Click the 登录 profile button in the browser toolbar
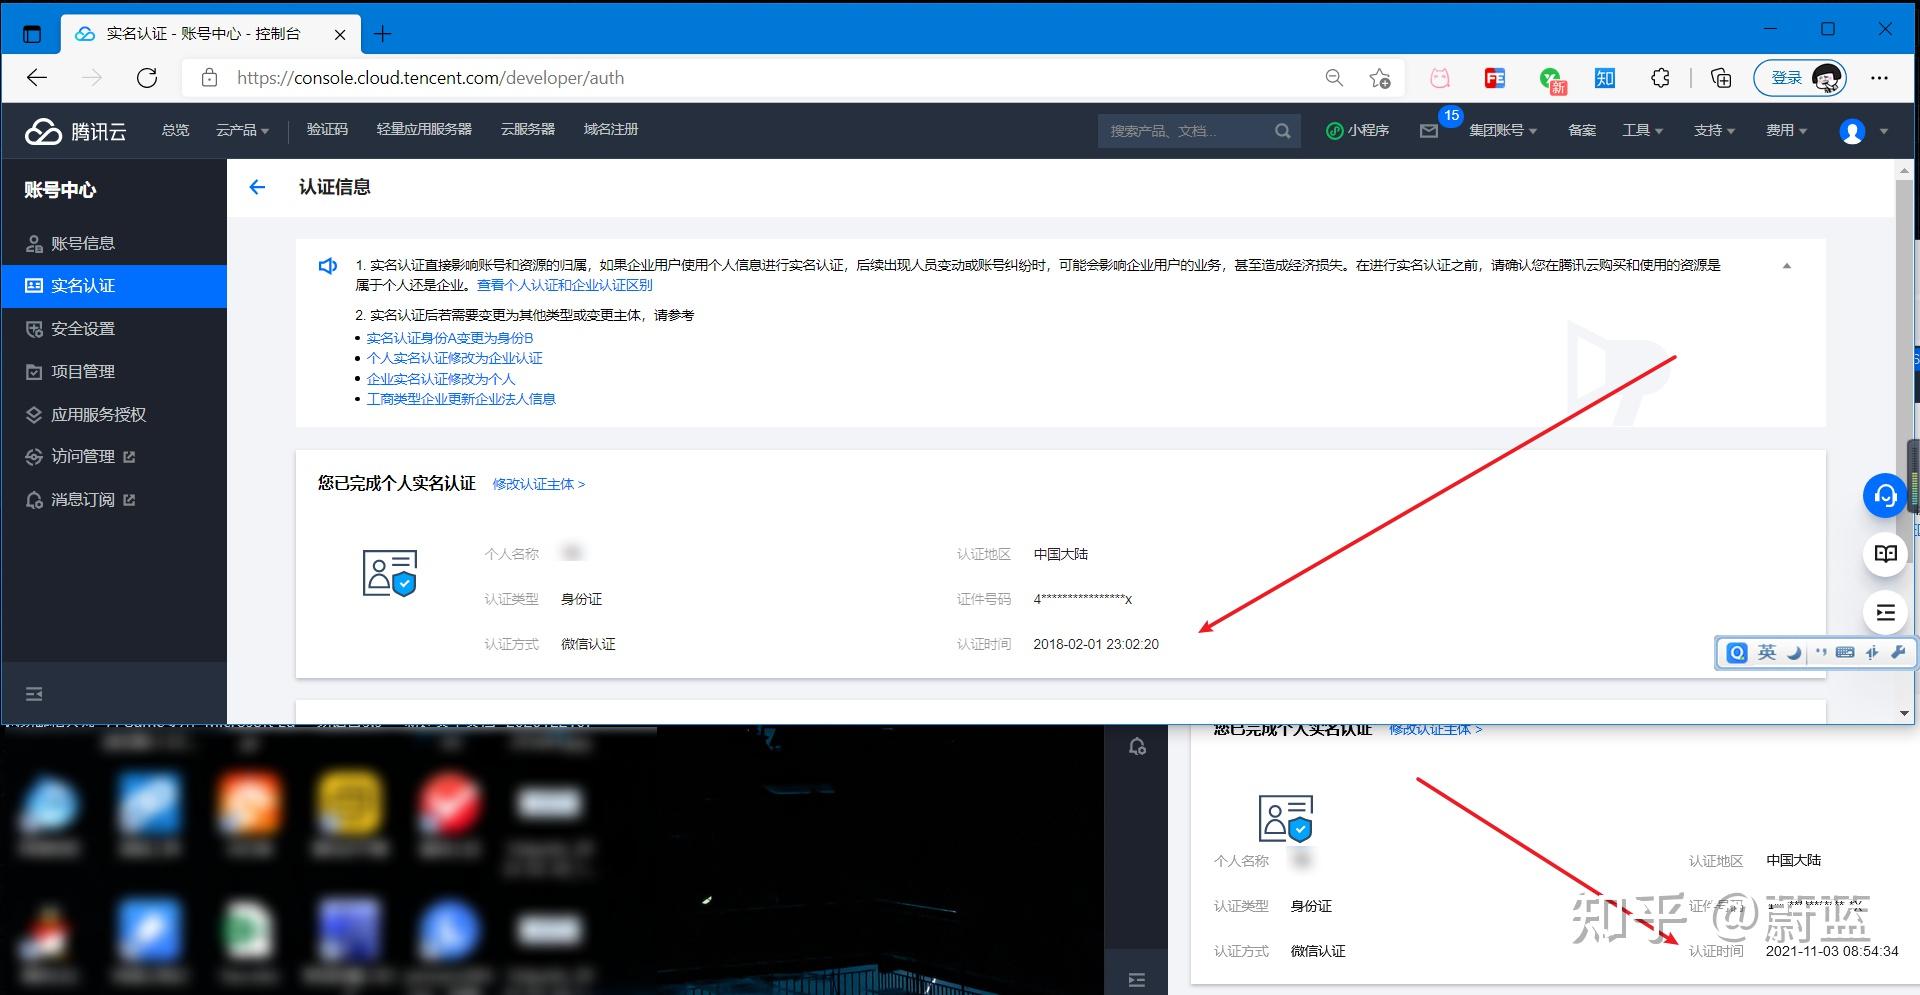 [x=1800, y=78]
